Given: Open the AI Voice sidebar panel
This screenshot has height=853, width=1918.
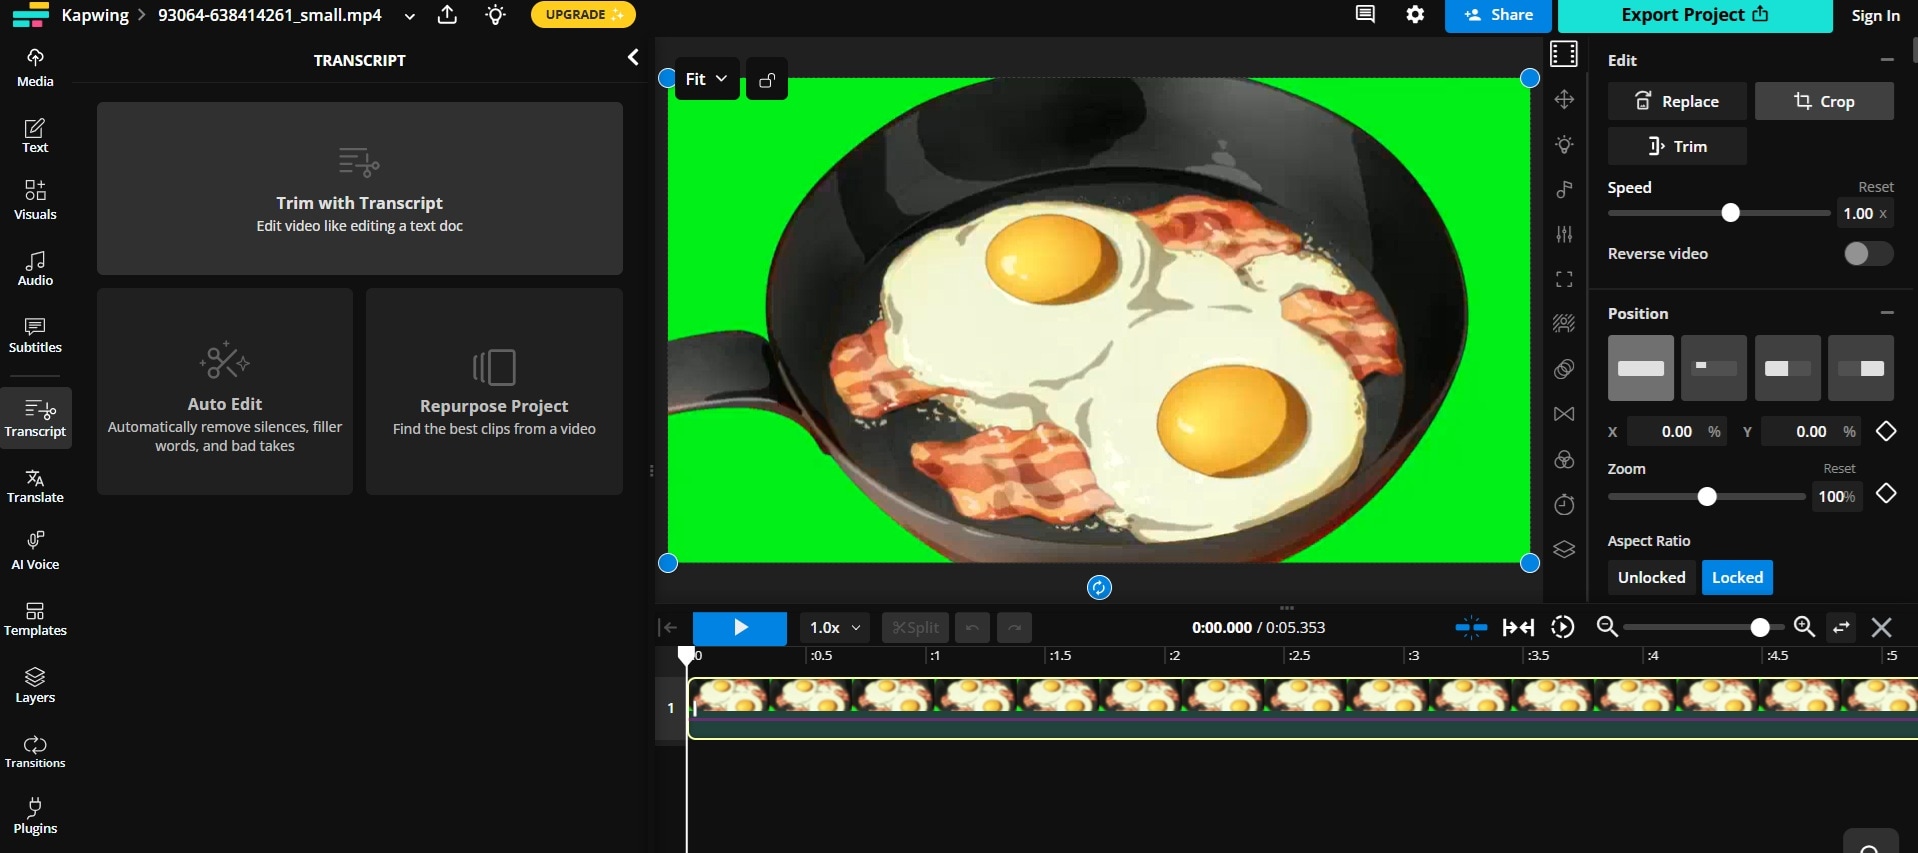Looking at the screenshot, I should (35, 551).
